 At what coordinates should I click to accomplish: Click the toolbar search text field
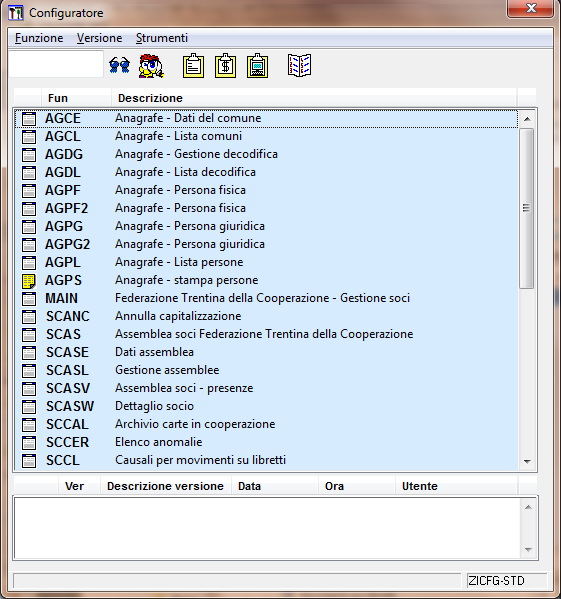tap(56, 64)
